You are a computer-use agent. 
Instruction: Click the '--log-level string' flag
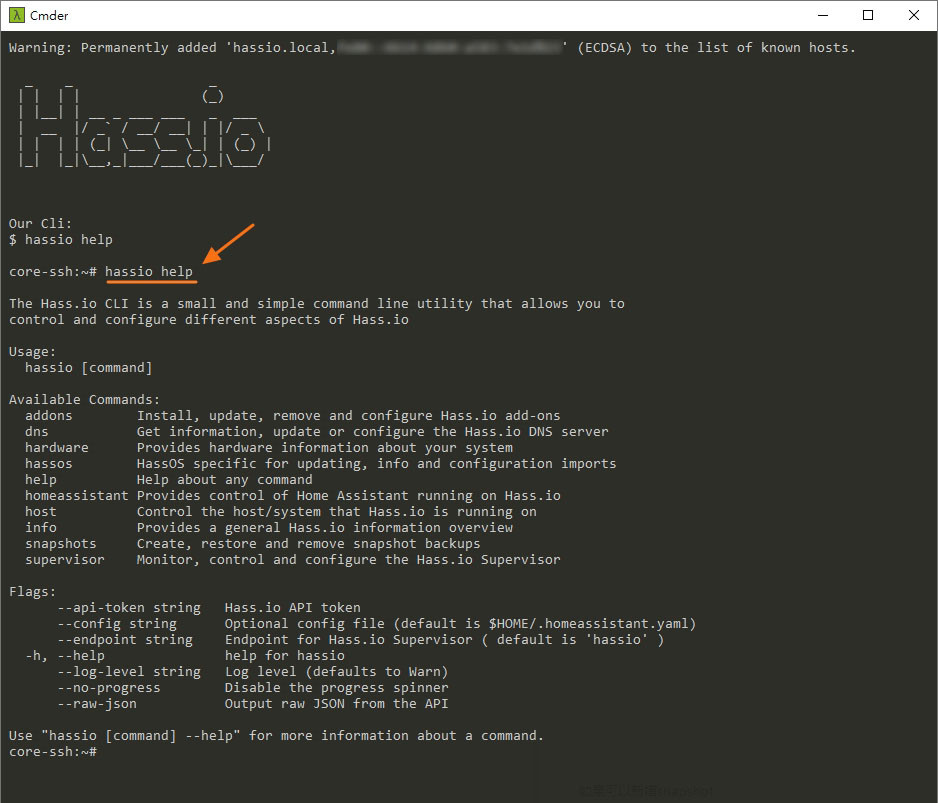tap(129, 672)
